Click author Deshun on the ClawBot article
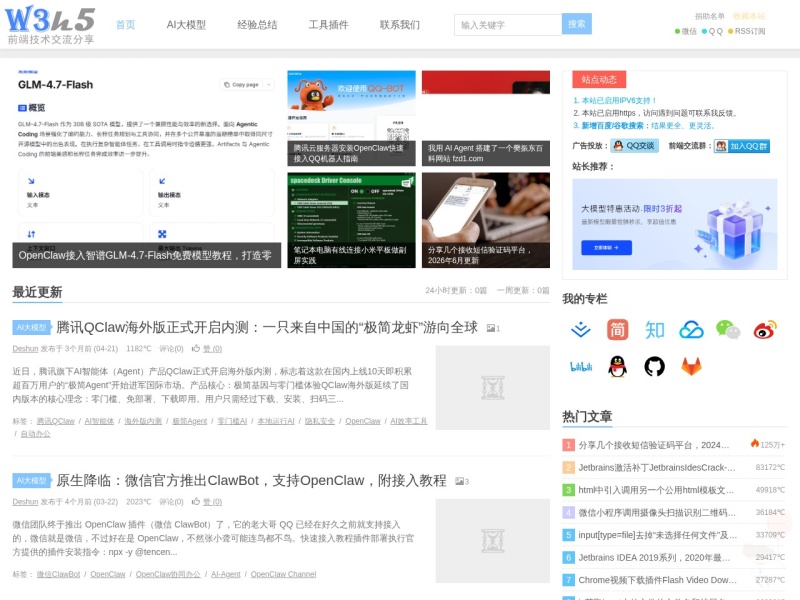 pos(25,502)
